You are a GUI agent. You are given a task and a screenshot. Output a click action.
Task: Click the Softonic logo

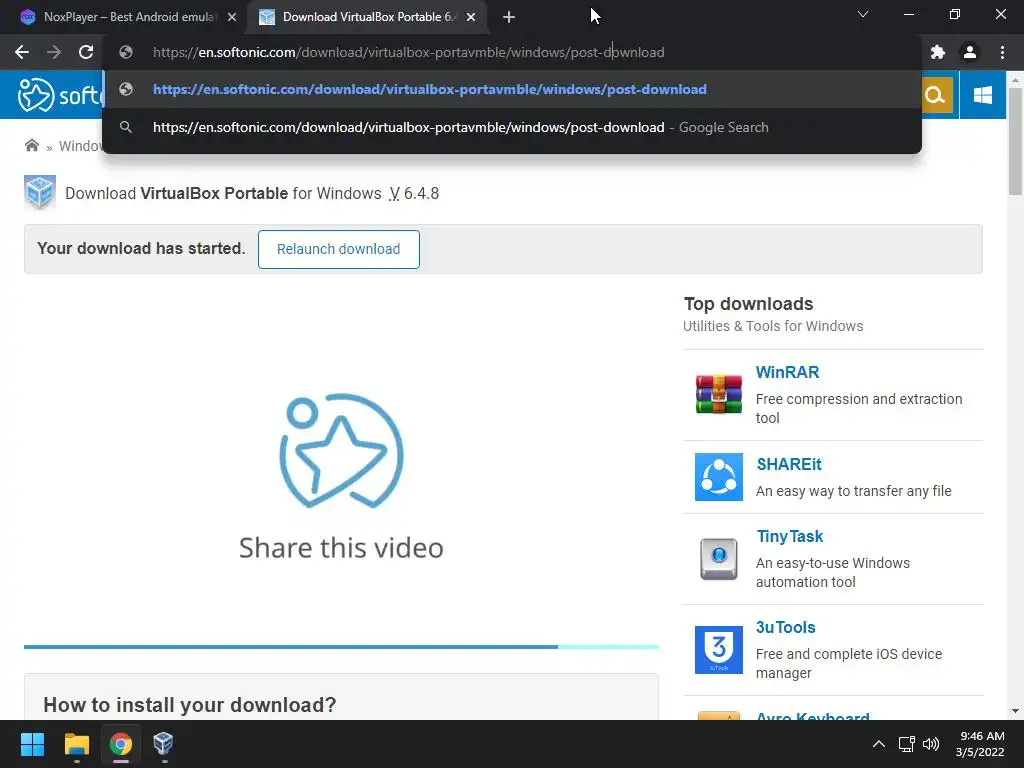point(59,95)
